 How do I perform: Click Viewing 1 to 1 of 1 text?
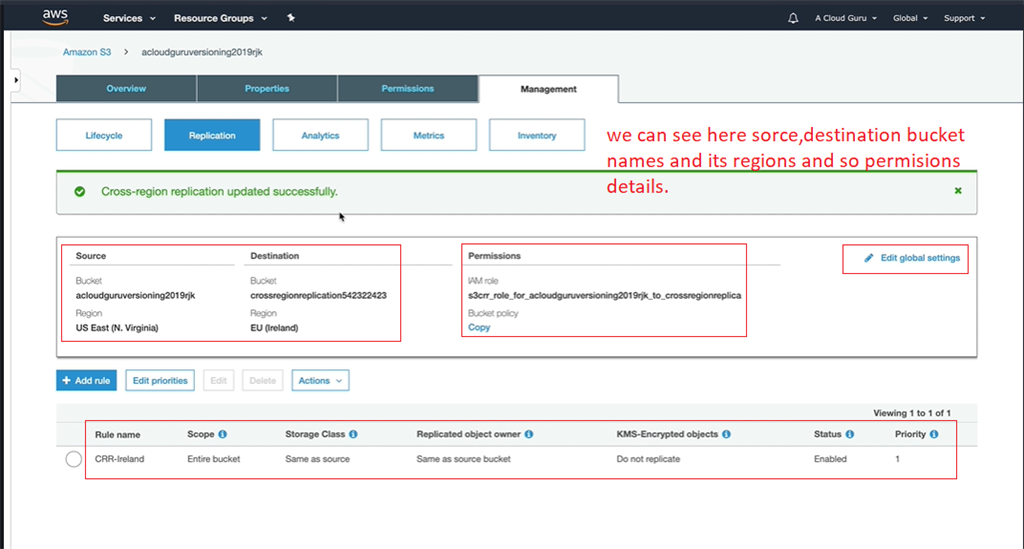[x=912, y=413]
